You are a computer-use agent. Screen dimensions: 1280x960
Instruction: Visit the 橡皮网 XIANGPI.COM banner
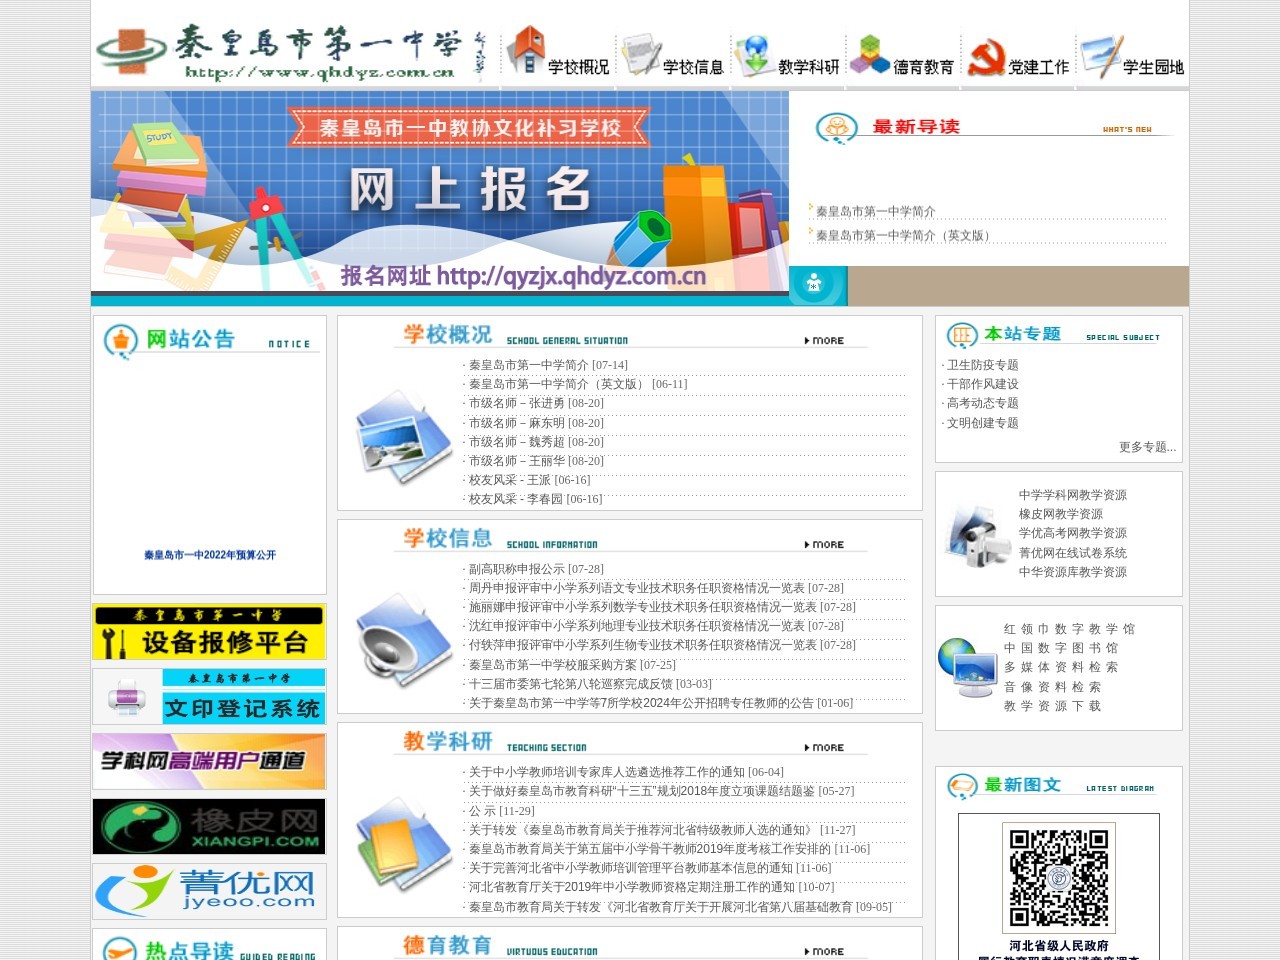click(x=209, y=826)
